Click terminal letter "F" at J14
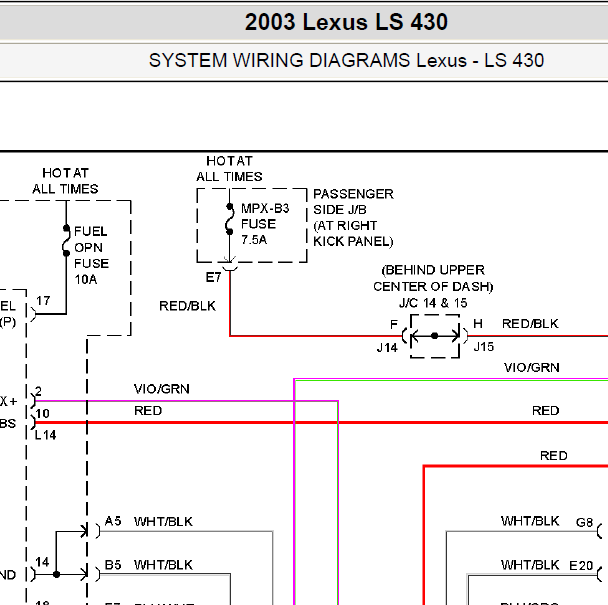Screen dimensions: 608x605 click(394, 324)
